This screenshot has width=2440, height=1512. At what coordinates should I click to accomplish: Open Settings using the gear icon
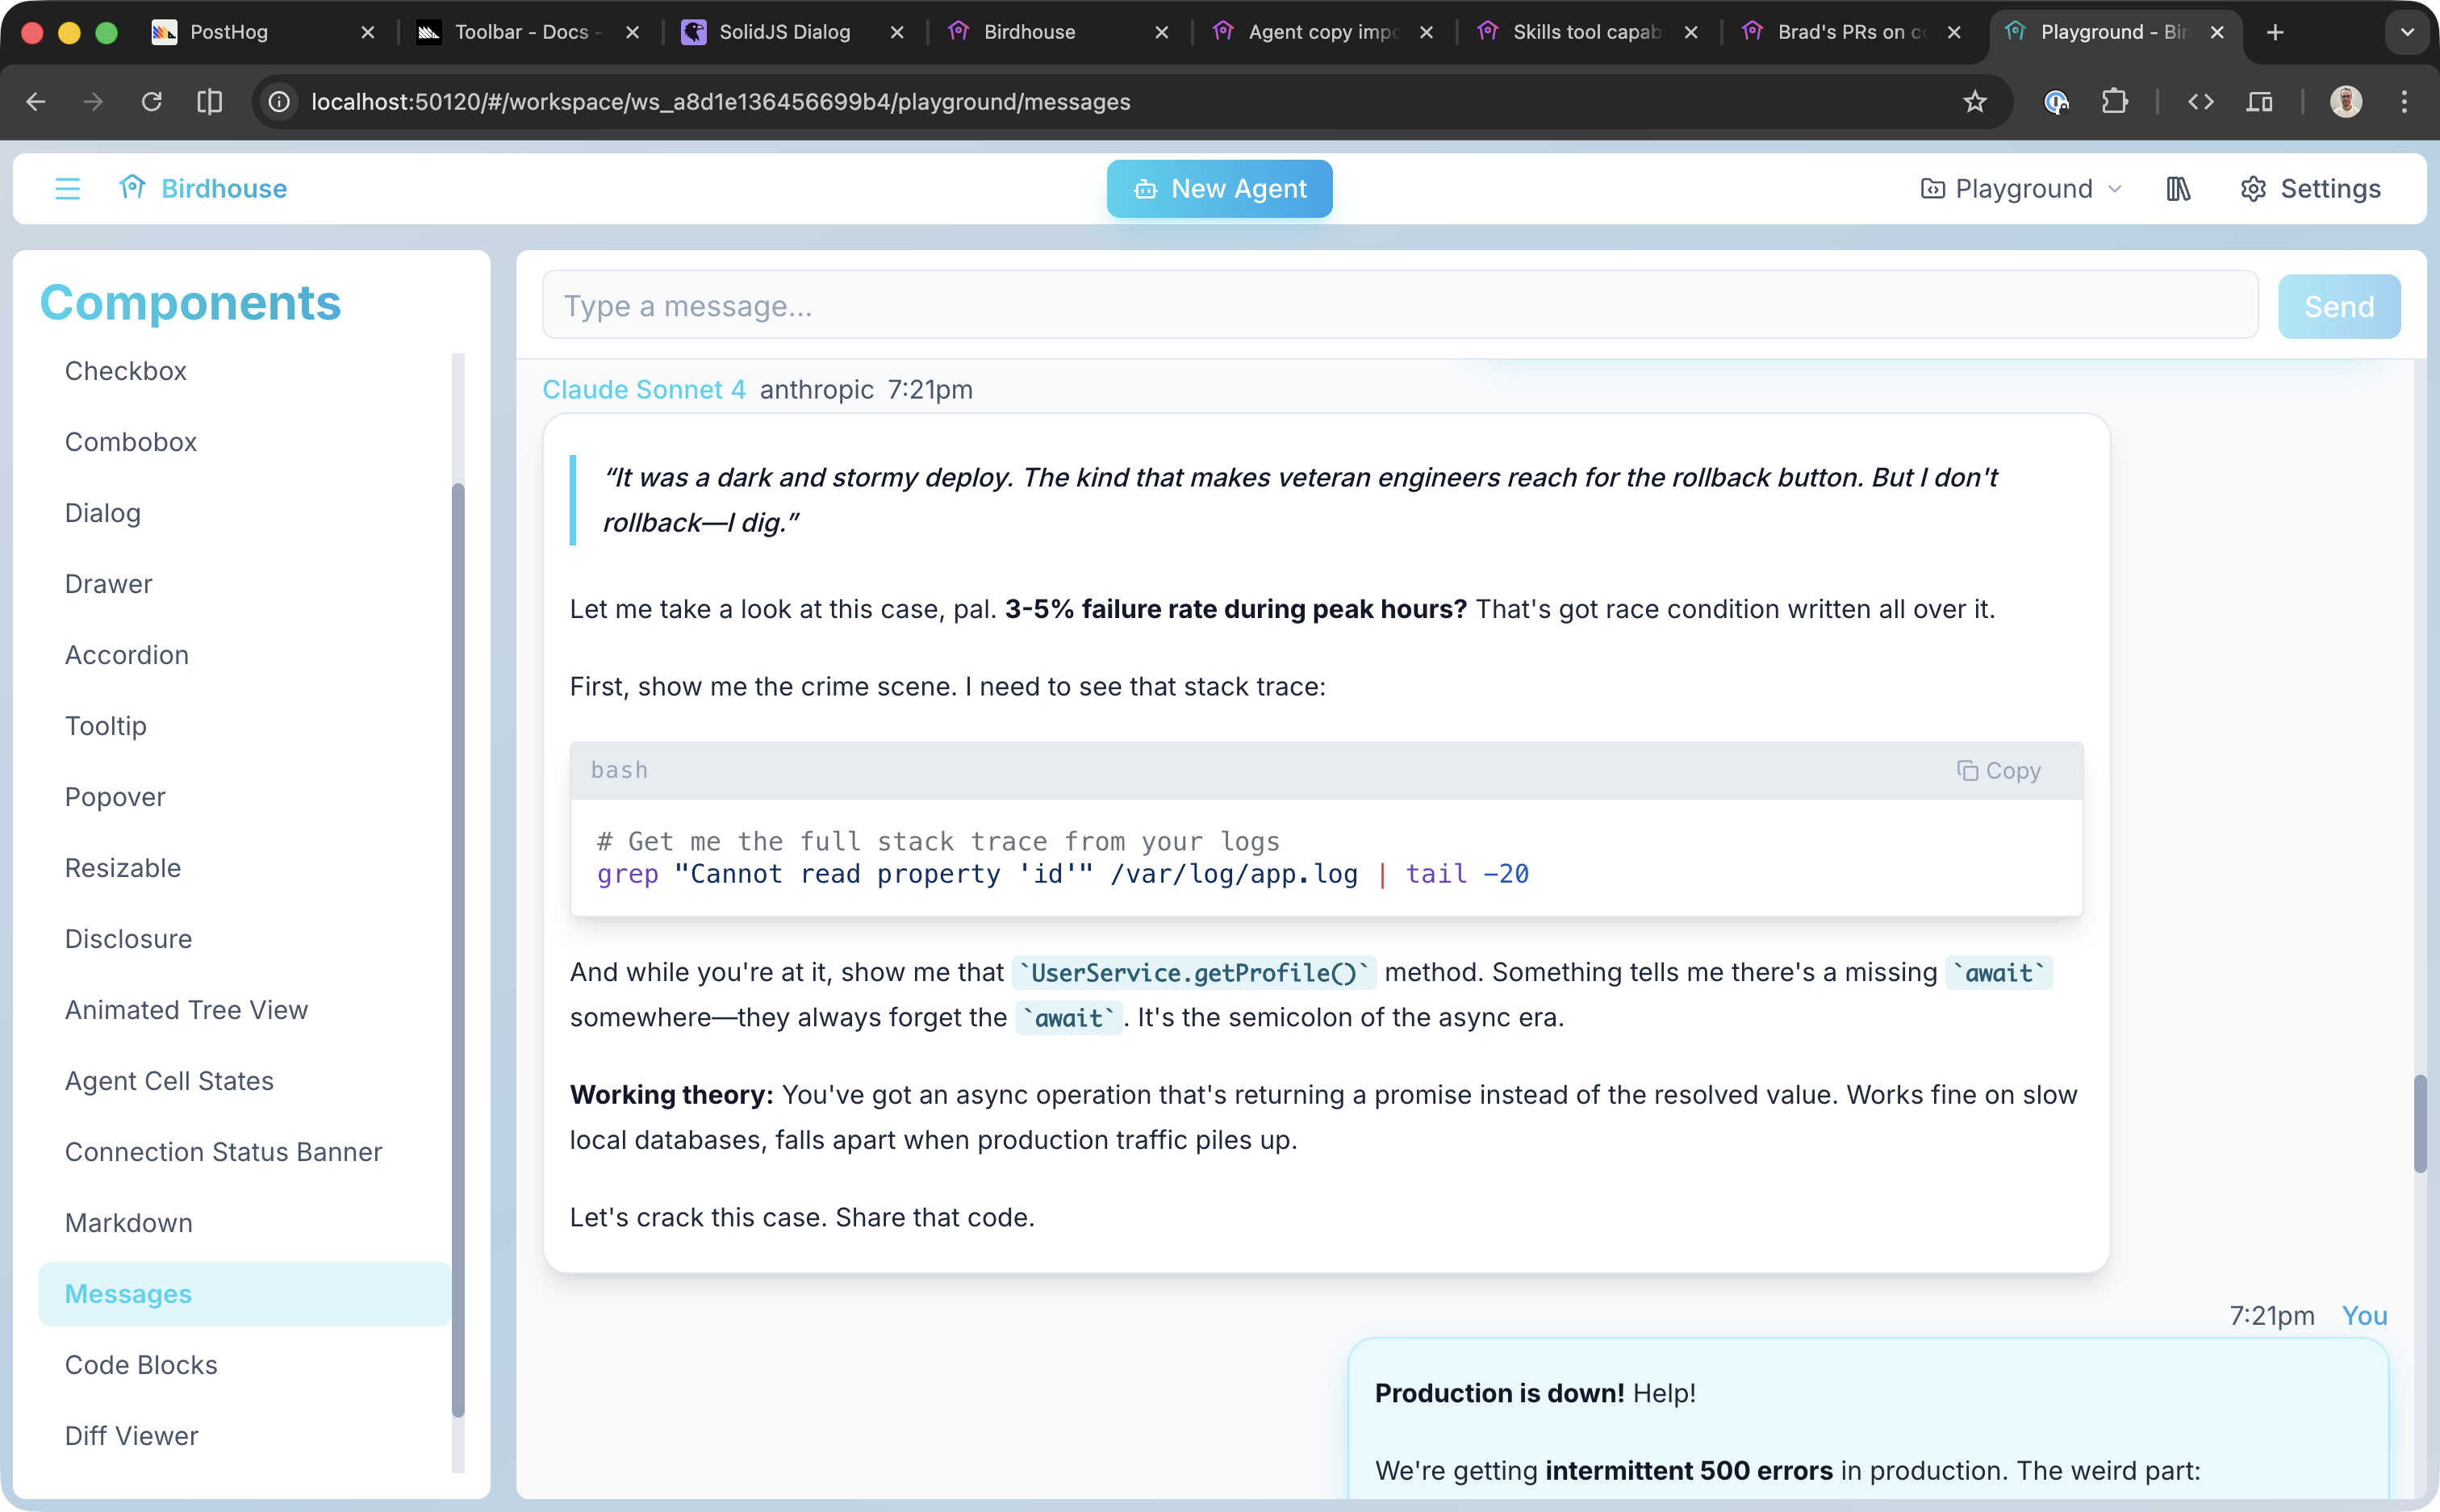click(2252, 188)
